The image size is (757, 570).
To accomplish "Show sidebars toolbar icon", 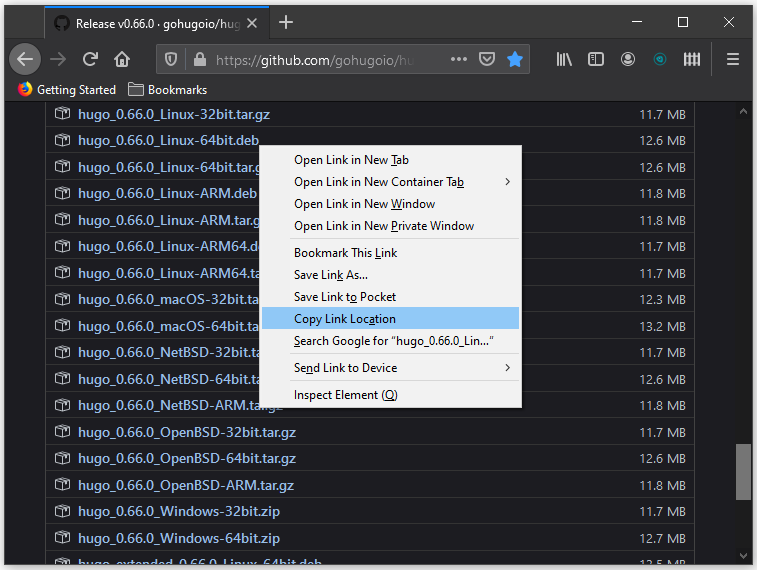I will pyautogui.click(x=596, y=59).
